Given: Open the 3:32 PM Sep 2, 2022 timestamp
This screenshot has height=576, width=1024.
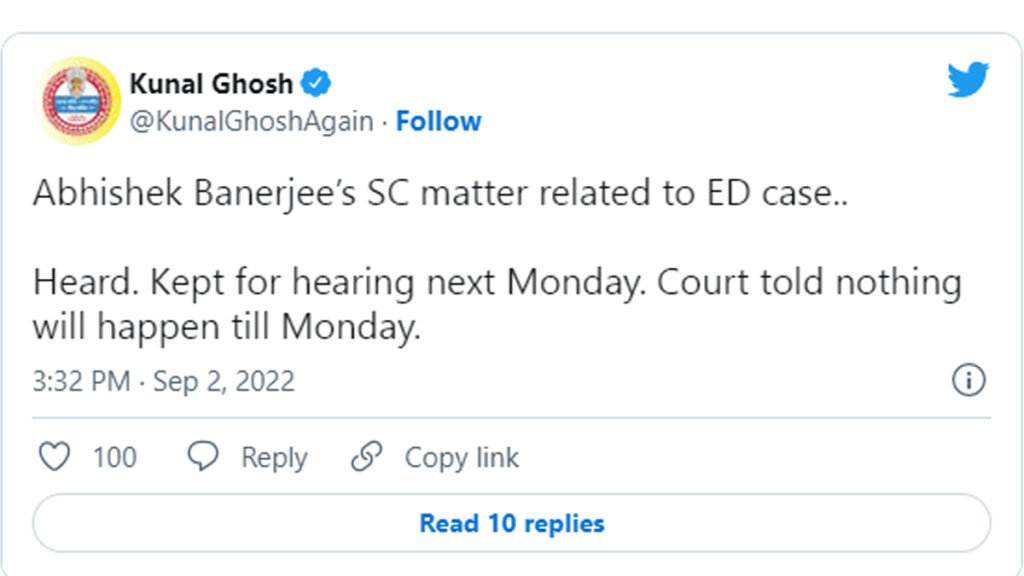Looking at the screenshot, I should click(164, 381).
